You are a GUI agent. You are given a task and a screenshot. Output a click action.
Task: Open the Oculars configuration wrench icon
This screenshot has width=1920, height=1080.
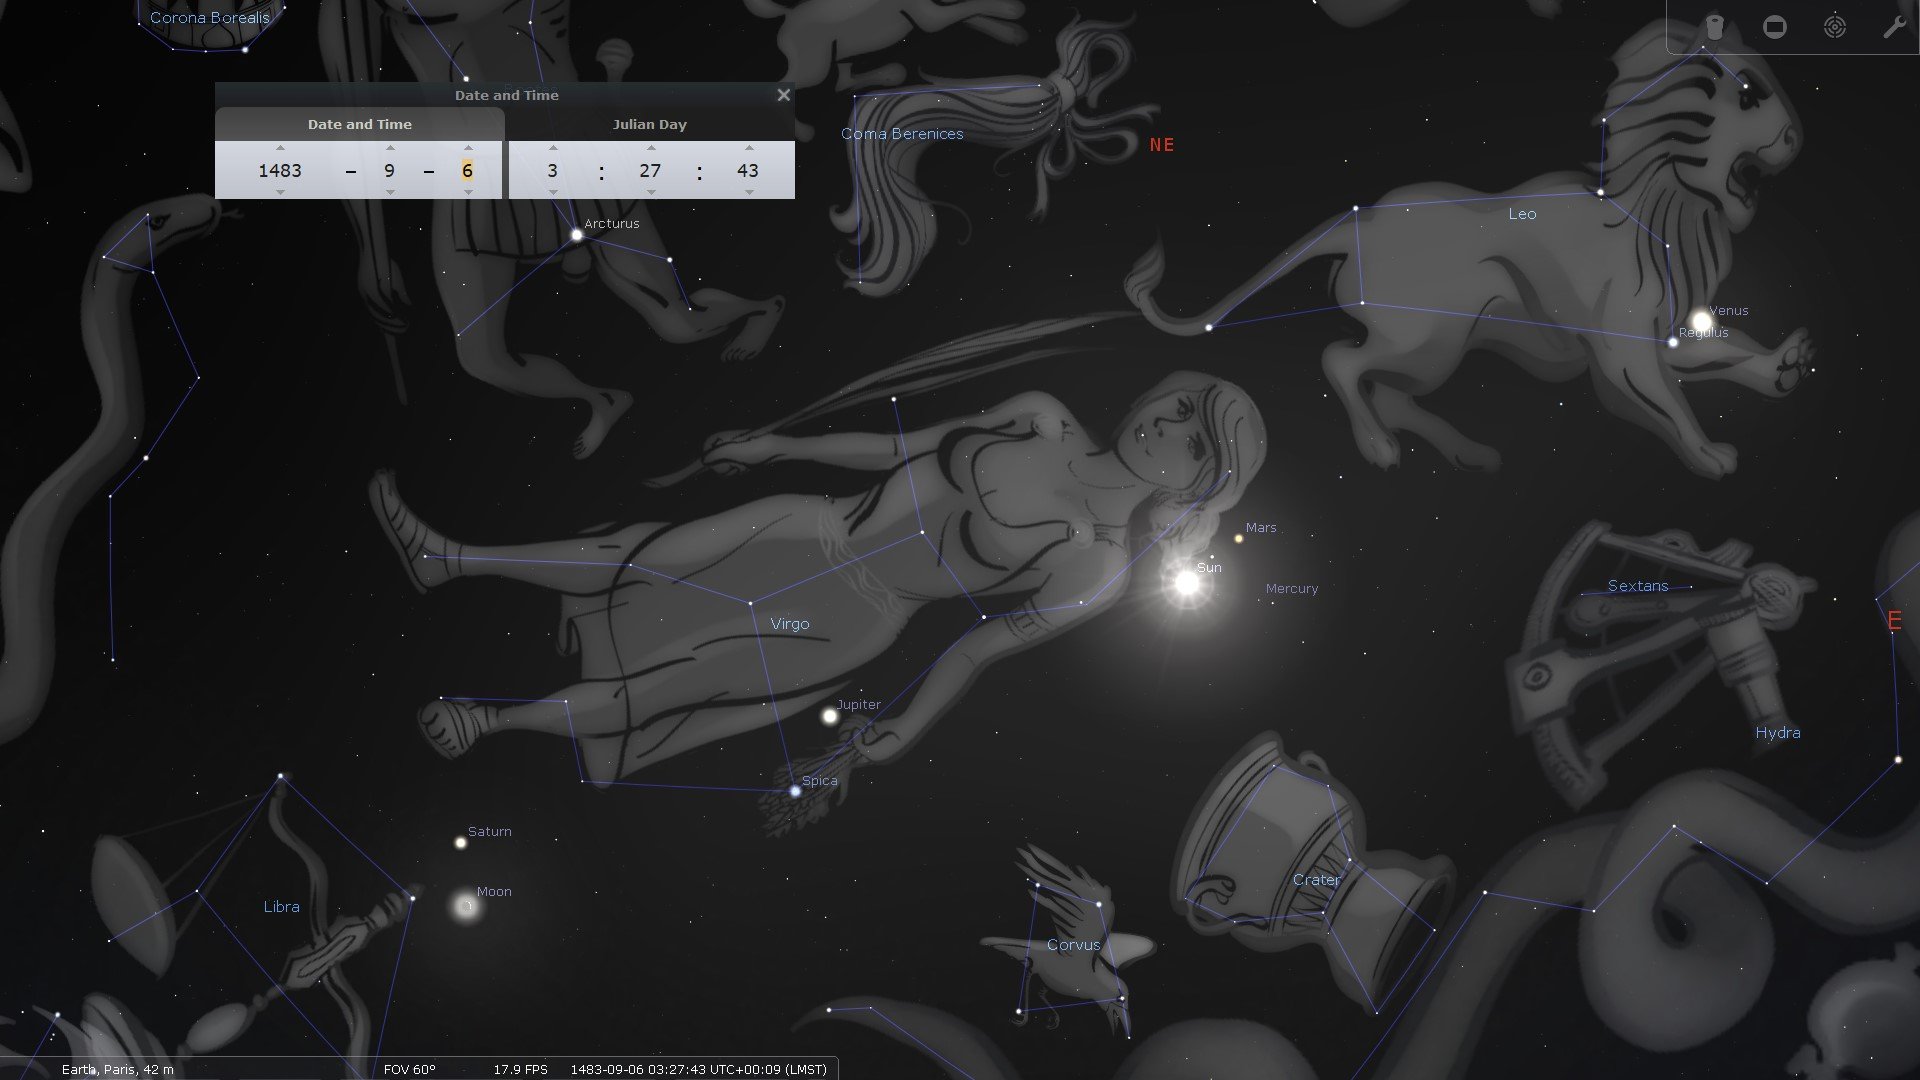(1894, 27)
